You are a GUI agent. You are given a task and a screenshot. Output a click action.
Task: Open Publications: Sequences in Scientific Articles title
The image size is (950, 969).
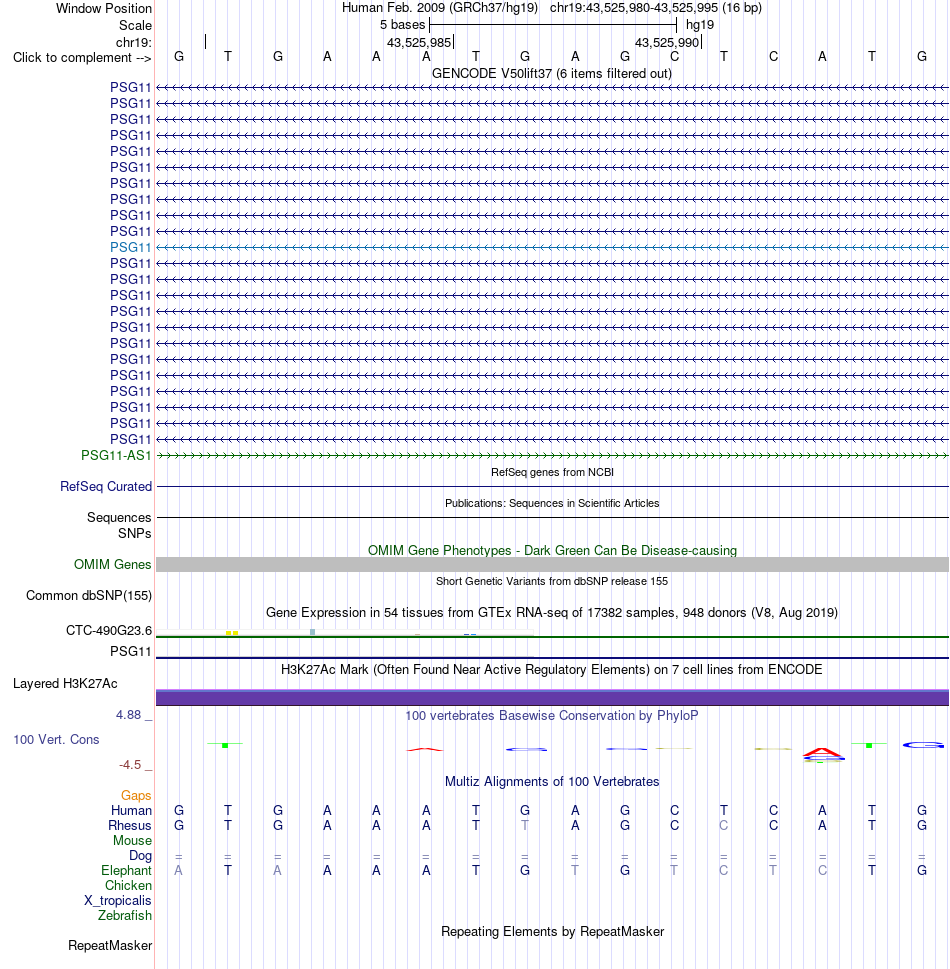552,503
